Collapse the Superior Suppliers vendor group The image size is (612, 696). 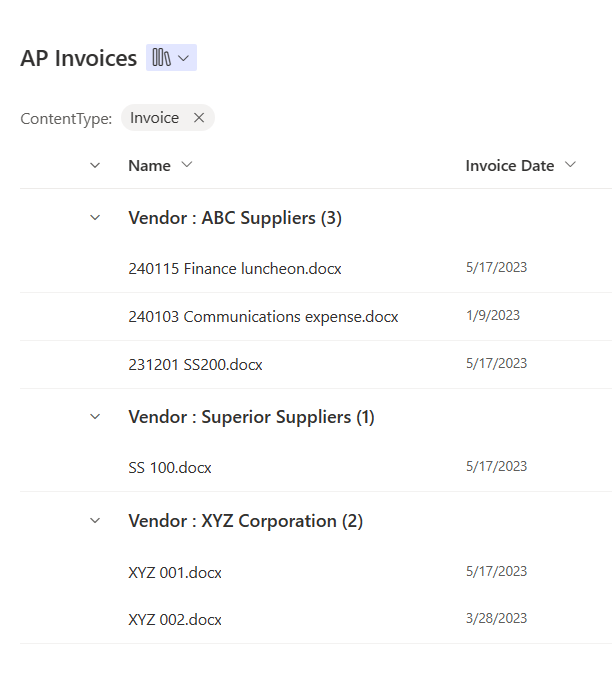click(x=95, y=417)
